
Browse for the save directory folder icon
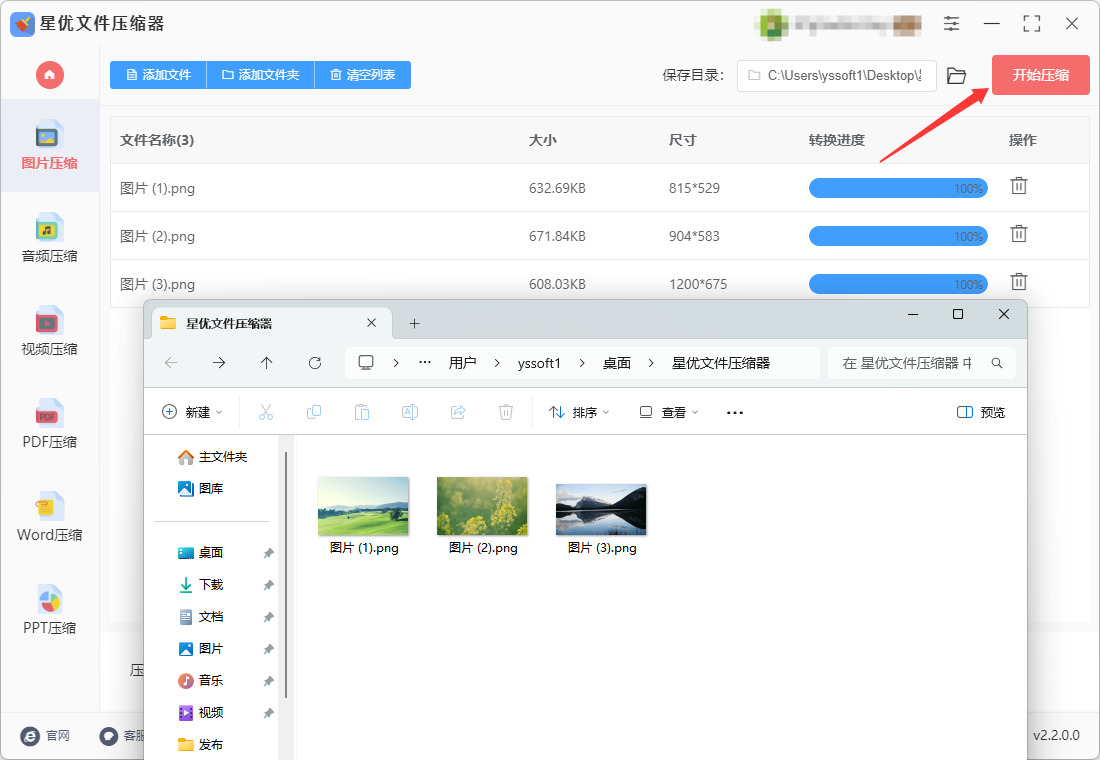956,75
